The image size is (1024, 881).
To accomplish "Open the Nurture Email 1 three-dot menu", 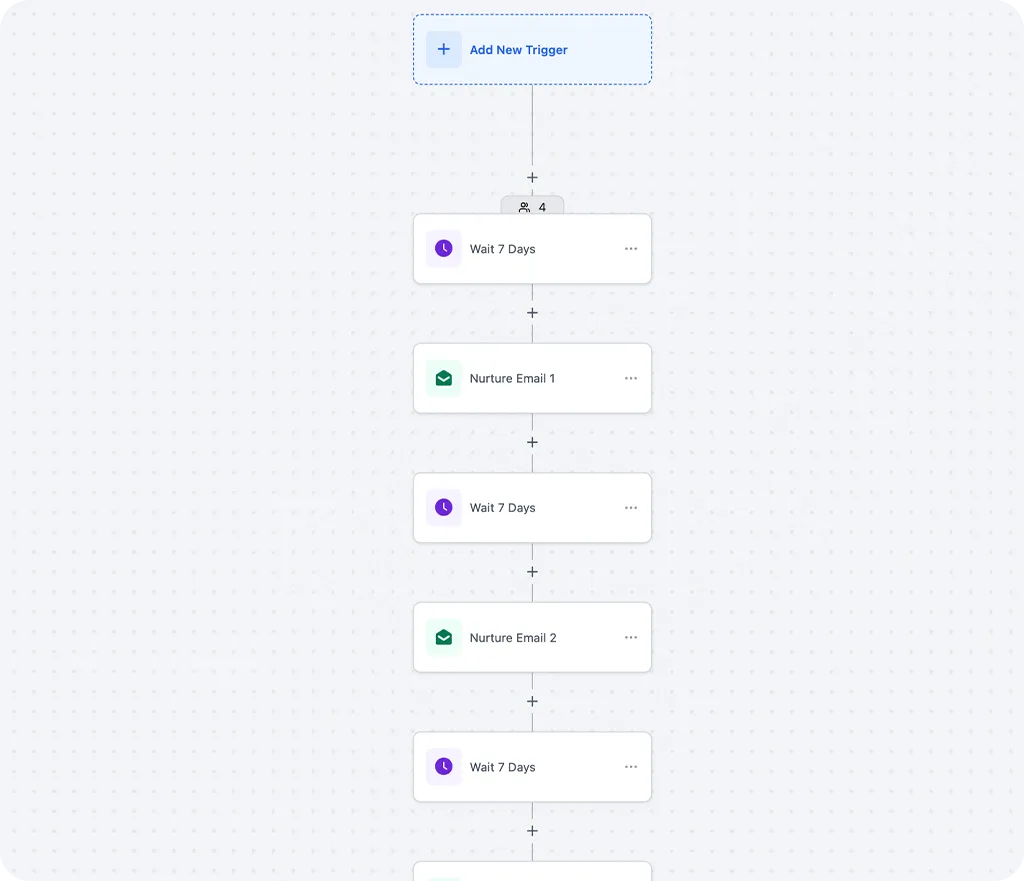I will pyautogui.click(x=631, y=378).
